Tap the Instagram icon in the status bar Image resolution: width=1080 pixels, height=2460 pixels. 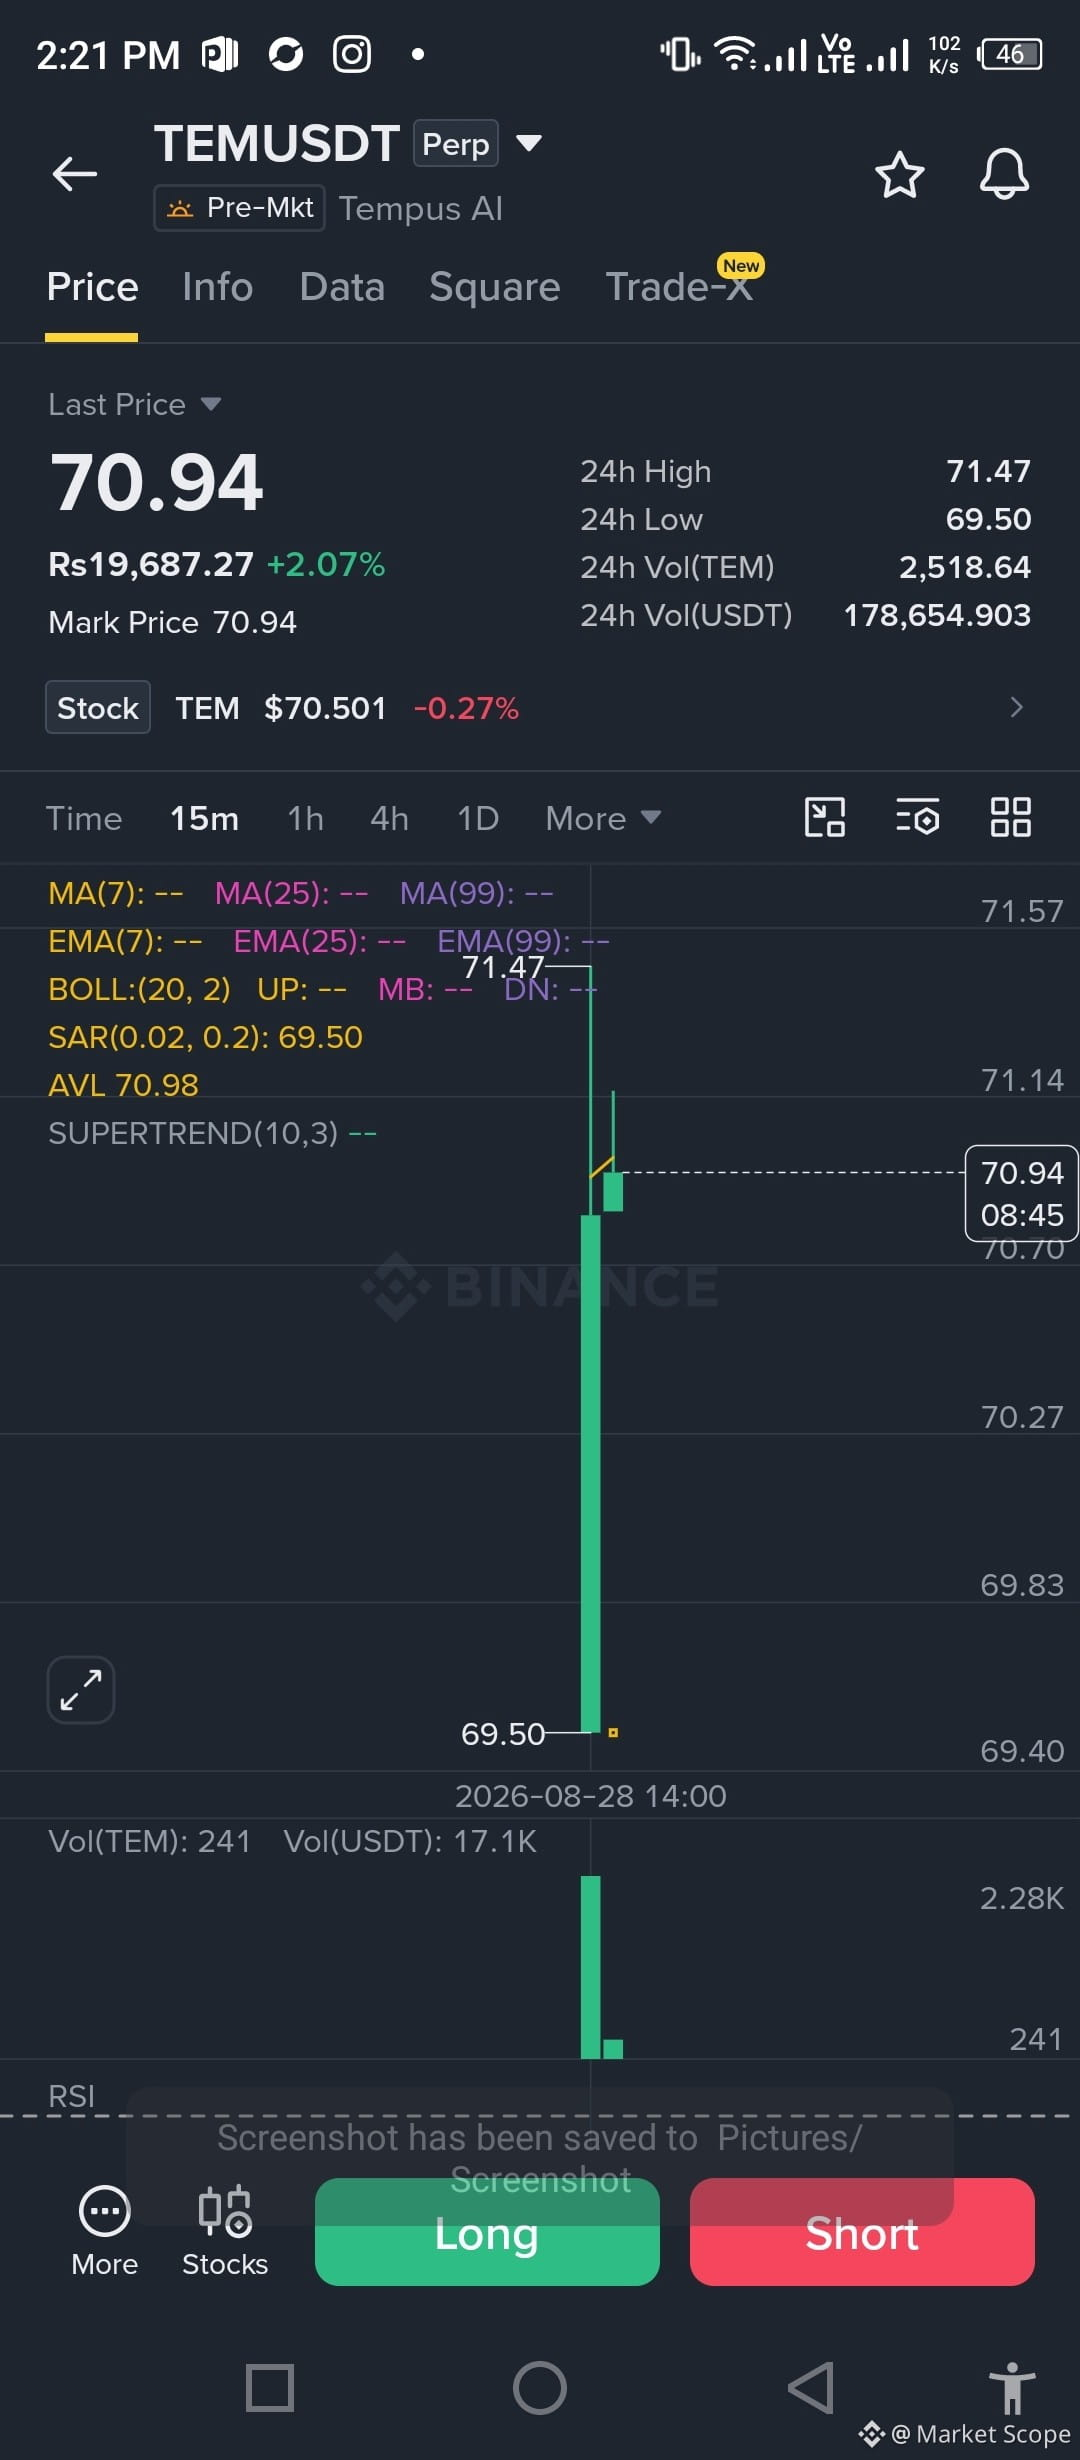[x=352, y=54]
